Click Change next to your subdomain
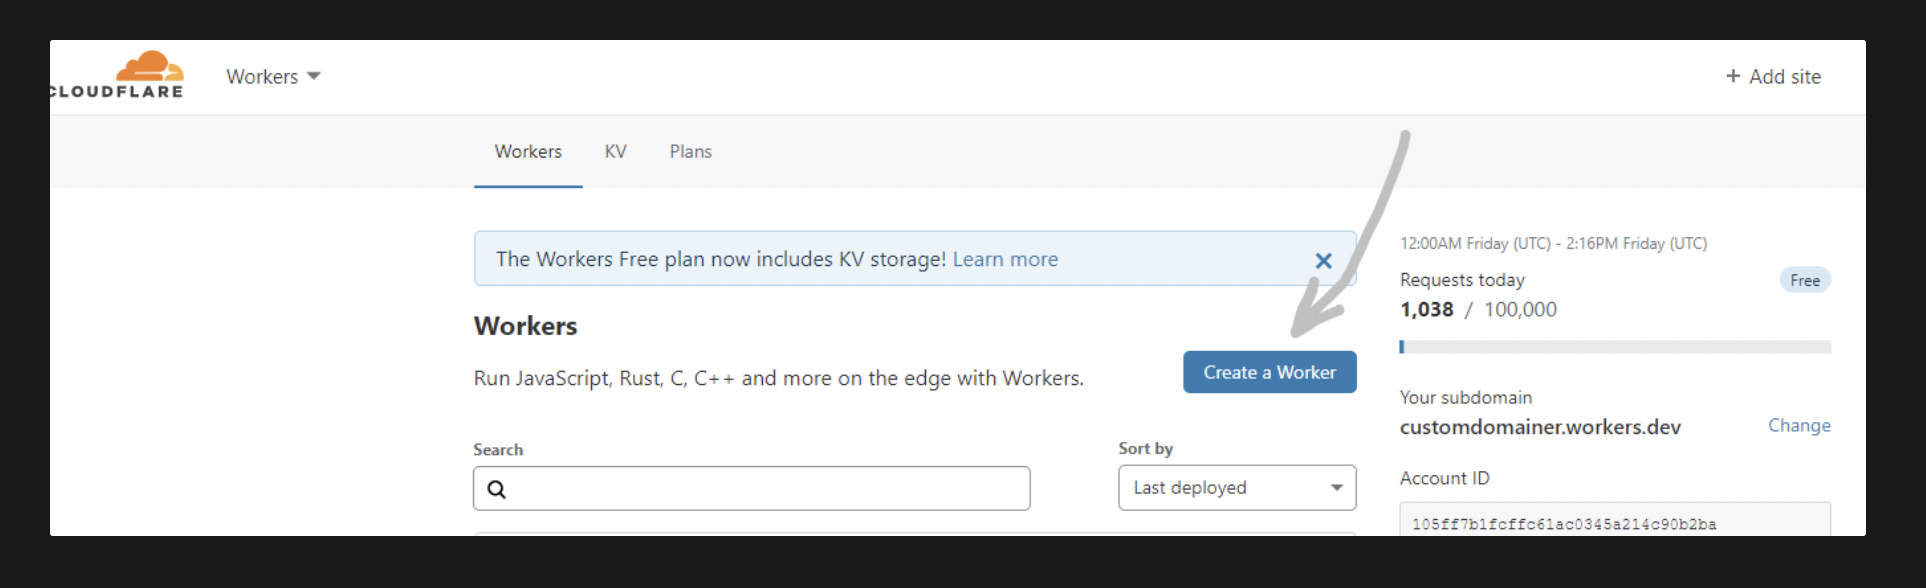This screenshot has width=1926, height=588. pos(1798,426)
